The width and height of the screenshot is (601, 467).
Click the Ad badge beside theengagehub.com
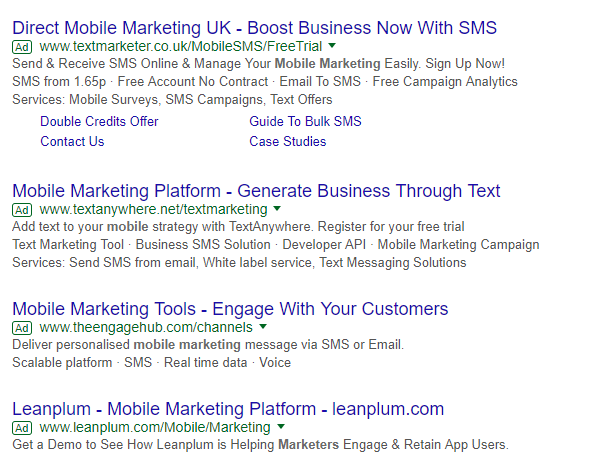click(22, 328)
